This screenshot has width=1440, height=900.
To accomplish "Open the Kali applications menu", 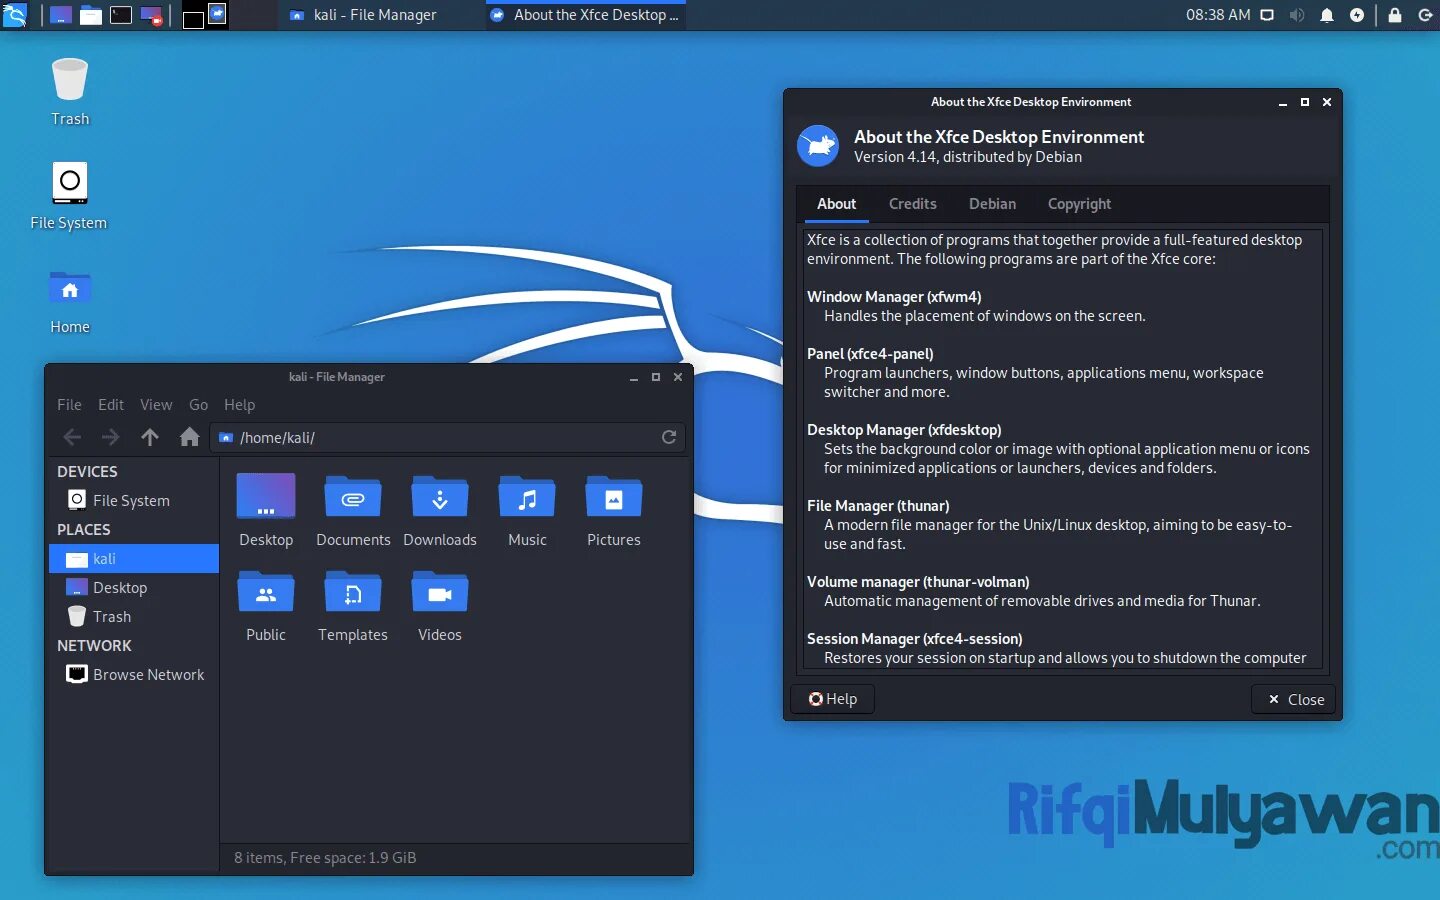I will [x=15, y=15].
